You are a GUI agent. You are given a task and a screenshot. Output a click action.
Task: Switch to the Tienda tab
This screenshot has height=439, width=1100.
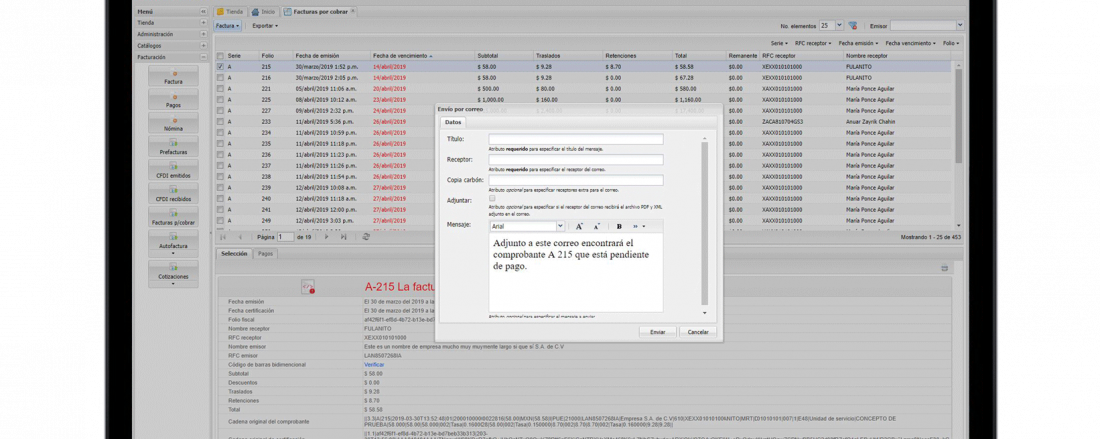(230, 11)
